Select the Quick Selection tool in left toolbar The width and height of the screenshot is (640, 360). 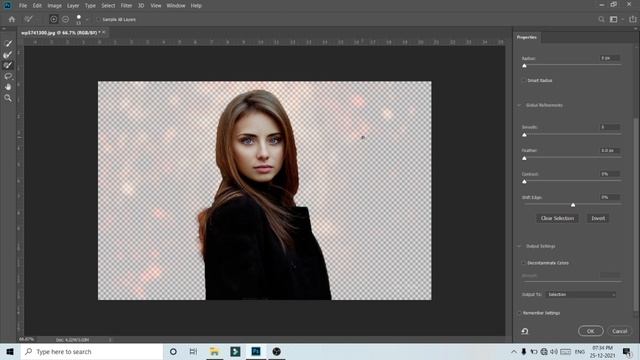pyautogui.click(x=8, y=43)
